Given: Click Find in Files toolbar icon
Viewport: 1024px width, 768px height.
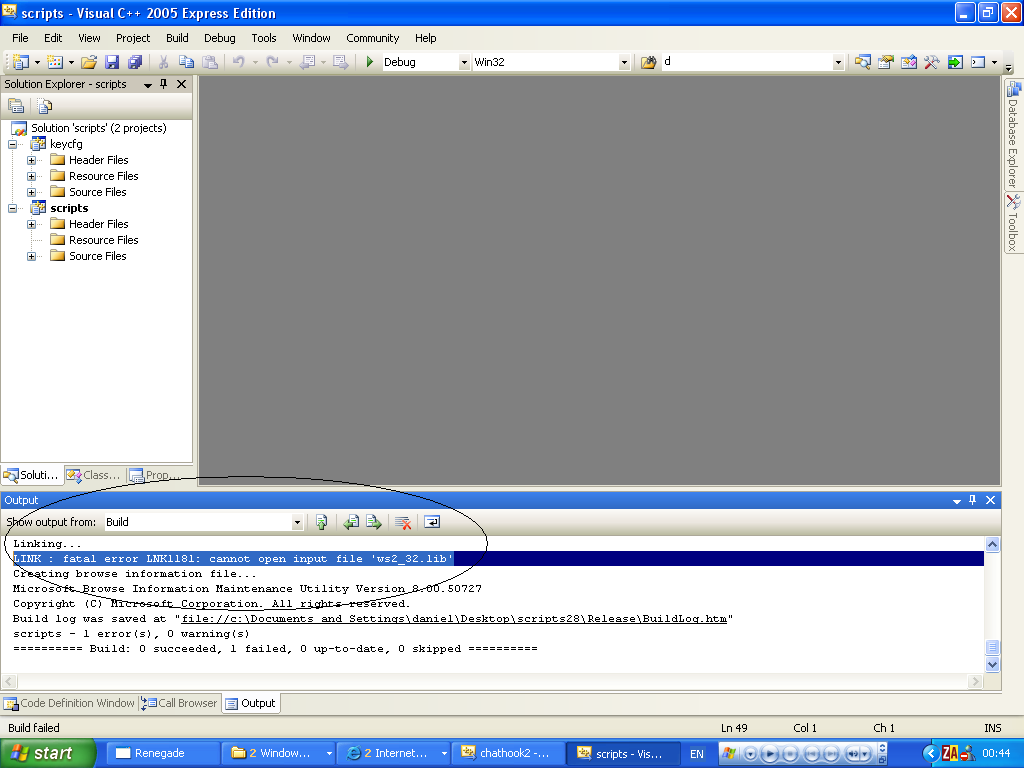Looking at the screenshot, I should (x=648, y=62).
